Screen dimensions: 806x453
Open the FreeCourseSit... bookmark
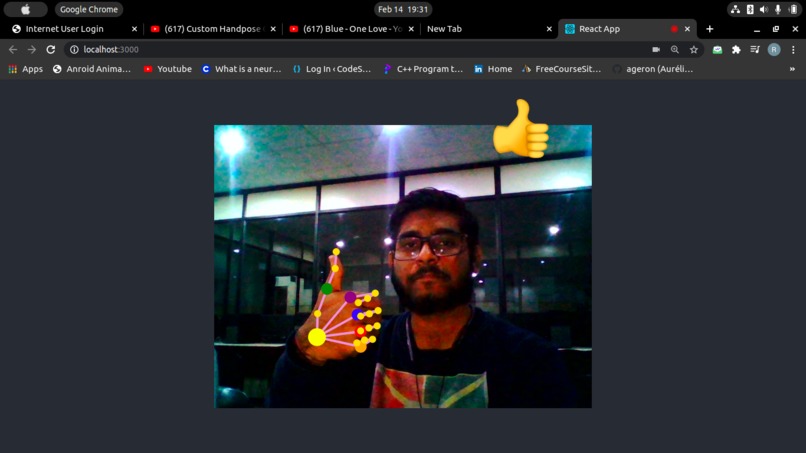click(561, 69)
